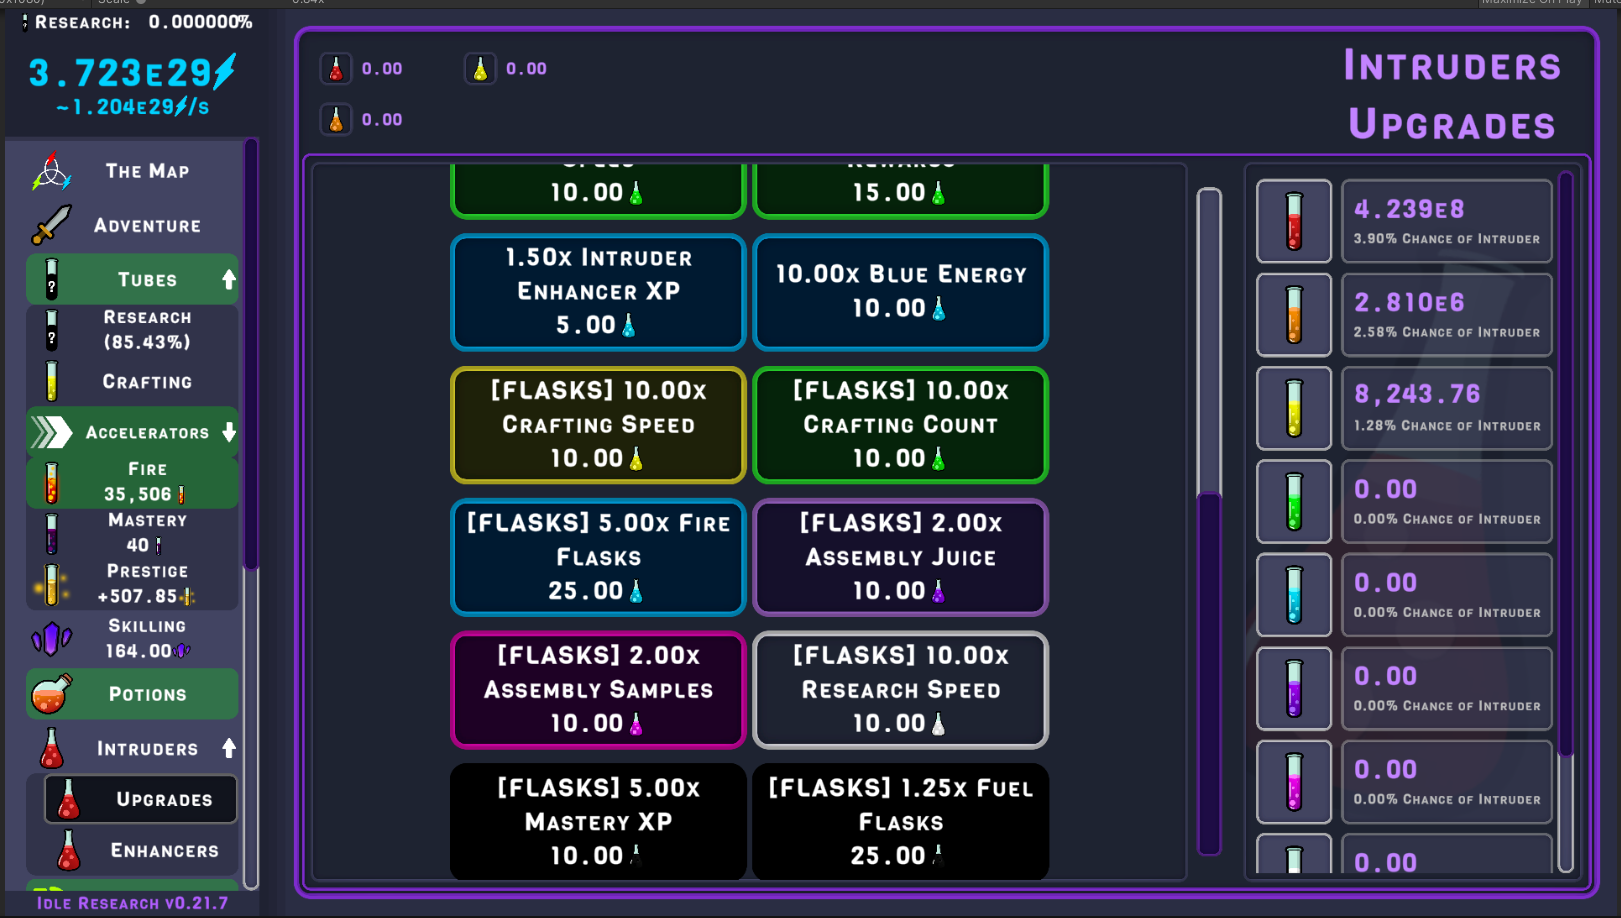Buy the 1.50x Intruder Enhancer XP upgrade
This screenshot has width=1621, height=918.
598,292
